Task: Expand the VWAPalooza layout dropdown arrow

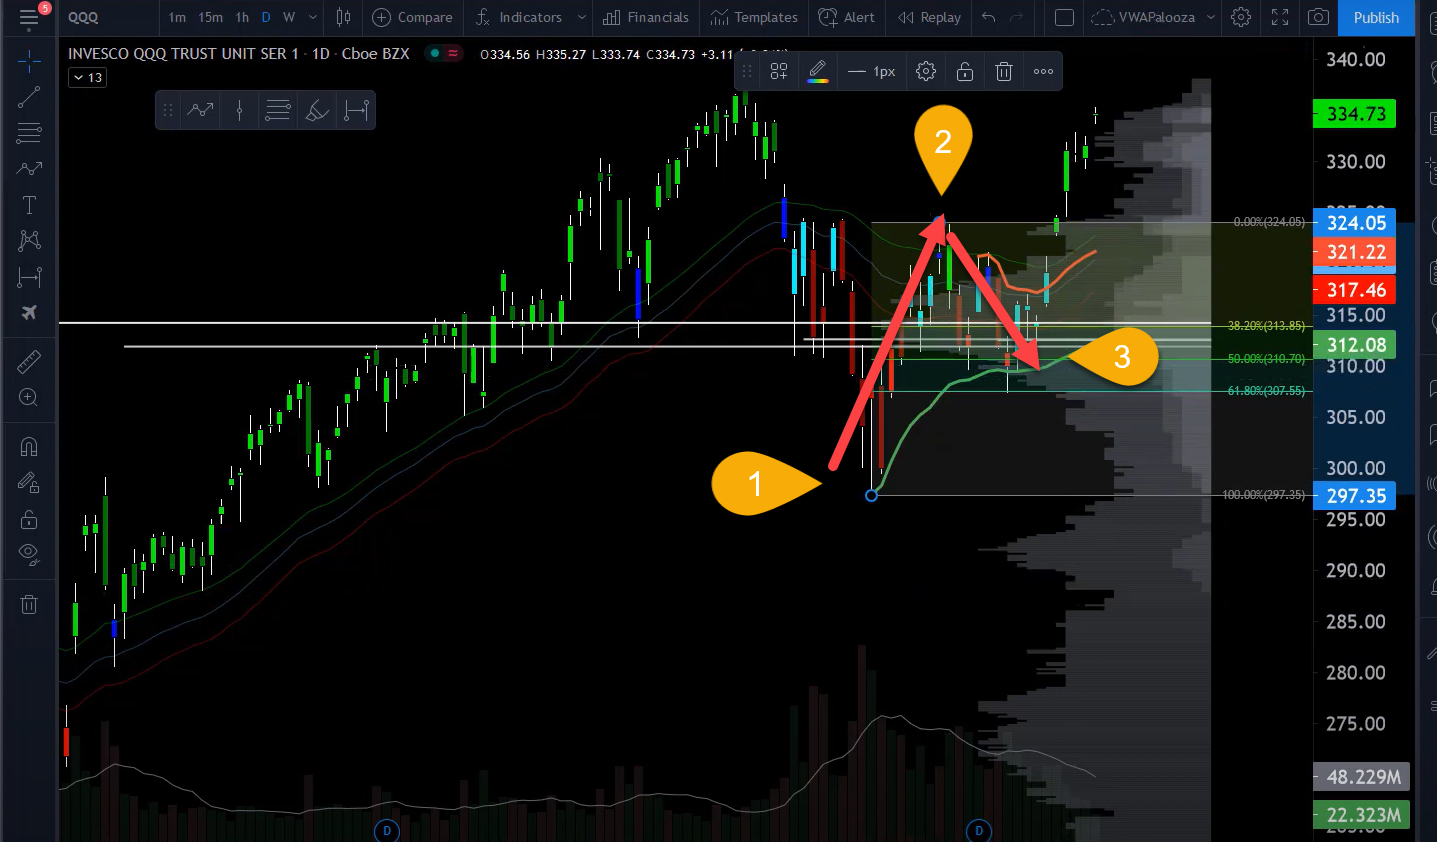Action: (x=1211, y=17)
